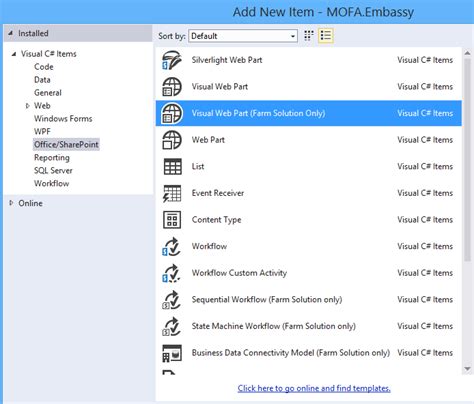474x404 pixels.
Task: Click the Installed header label
Action: click(33, 33)
